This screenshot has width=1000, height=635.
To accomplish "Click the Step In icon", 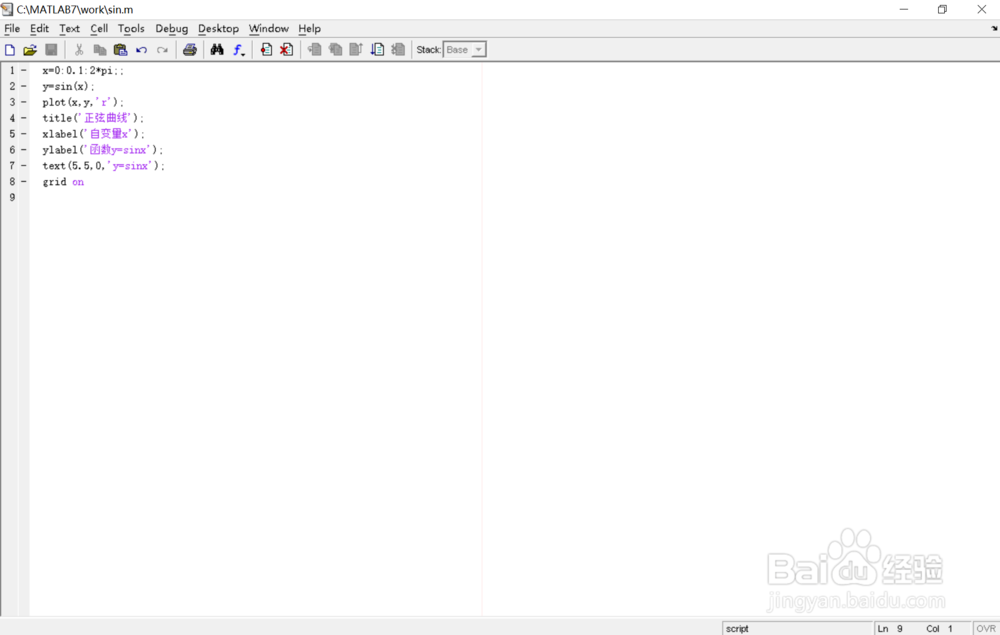I will coord(335,50).
